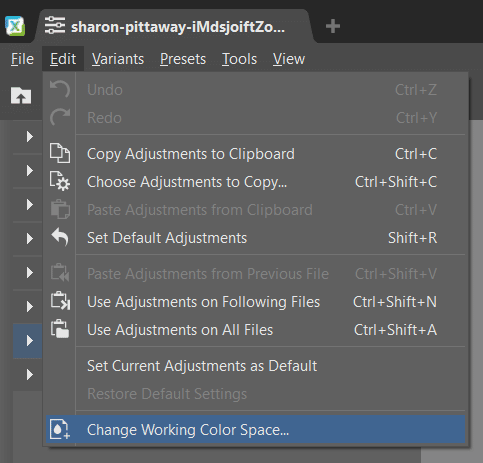Click the disabled Redo entry
The image size is (483, 463).
[256, 118]
